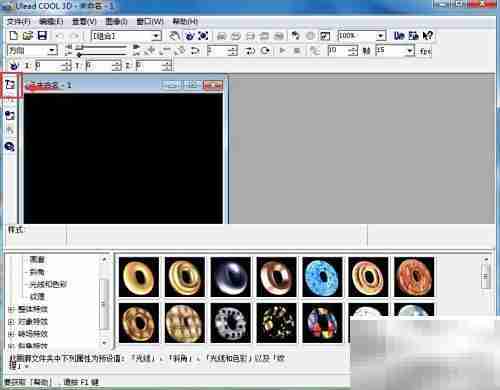Open the 窗口(W) menu

coord(150,22)
